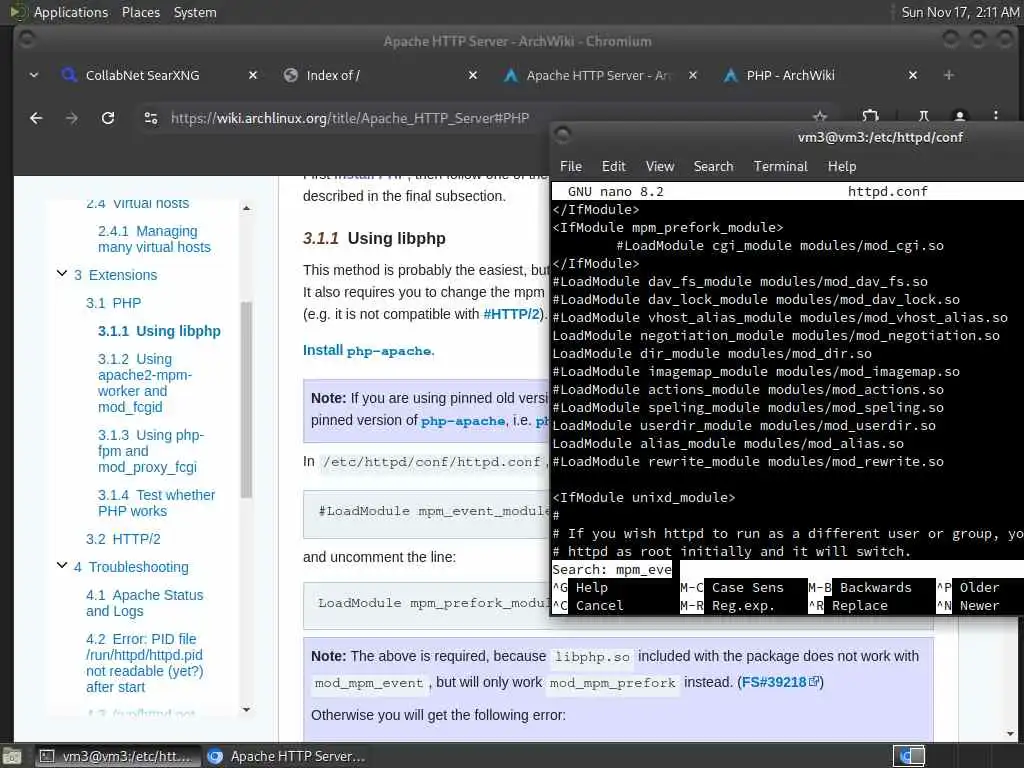
Task: Switch to CollabNet SearXNG tab
Action: [x=142, y=76]
